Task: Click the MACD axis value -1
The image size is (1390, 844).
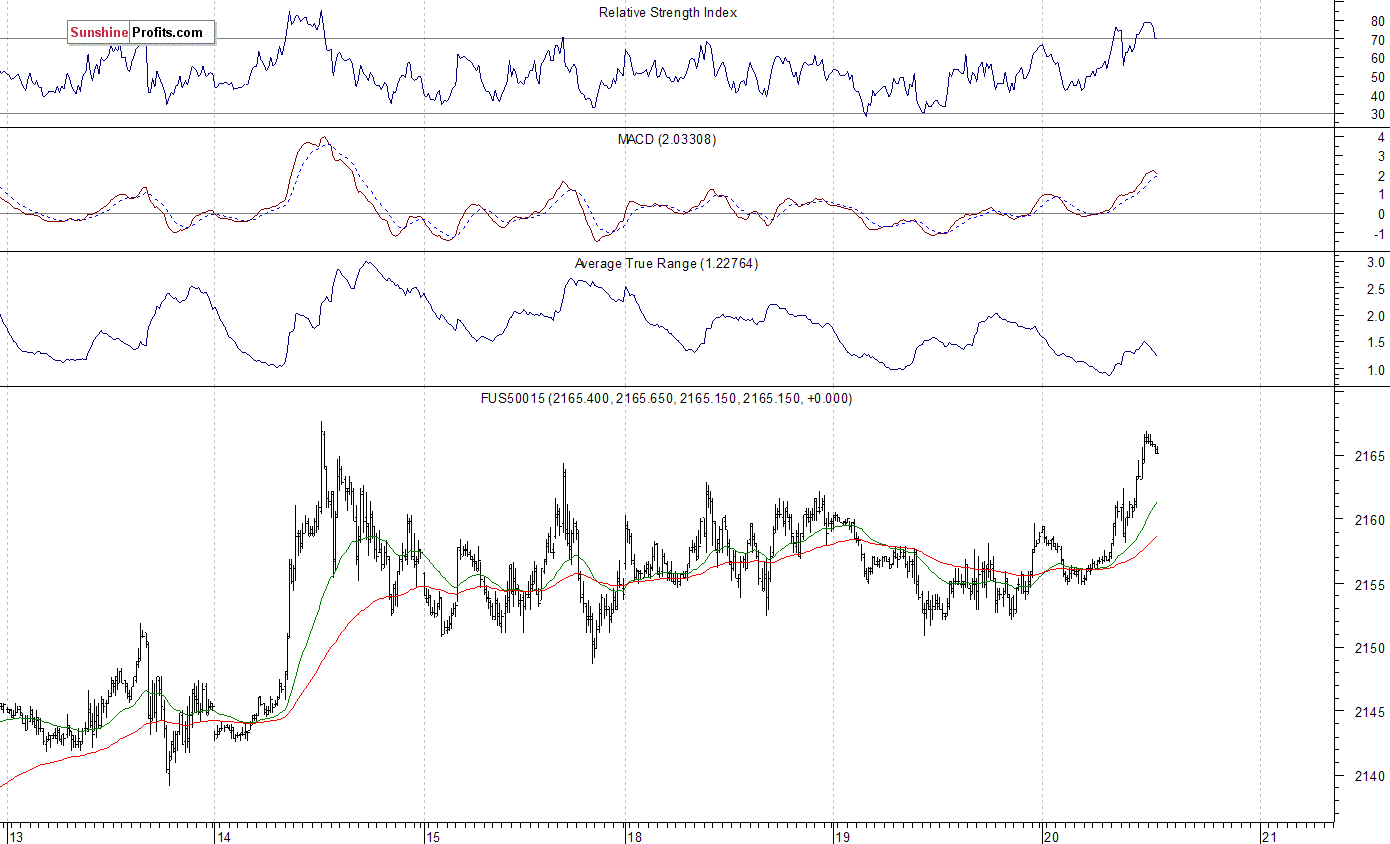Action: point(1379,235)
